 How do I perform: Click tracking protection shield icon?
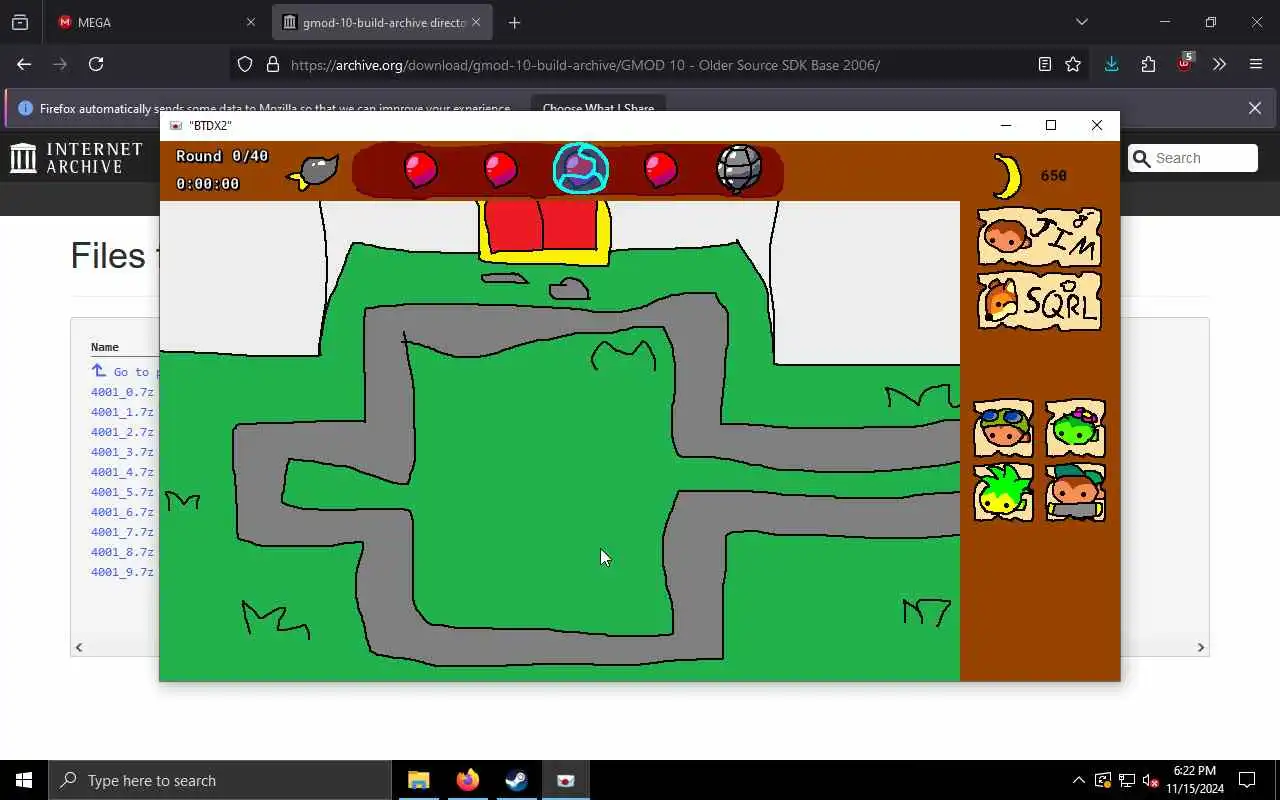(x=245, y=65)
